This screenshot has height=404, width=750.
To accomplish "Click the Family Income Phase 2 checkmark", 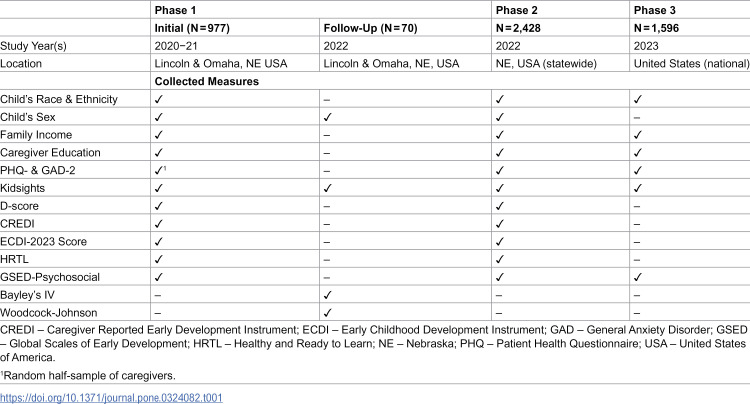I will [x=500, y=135].
